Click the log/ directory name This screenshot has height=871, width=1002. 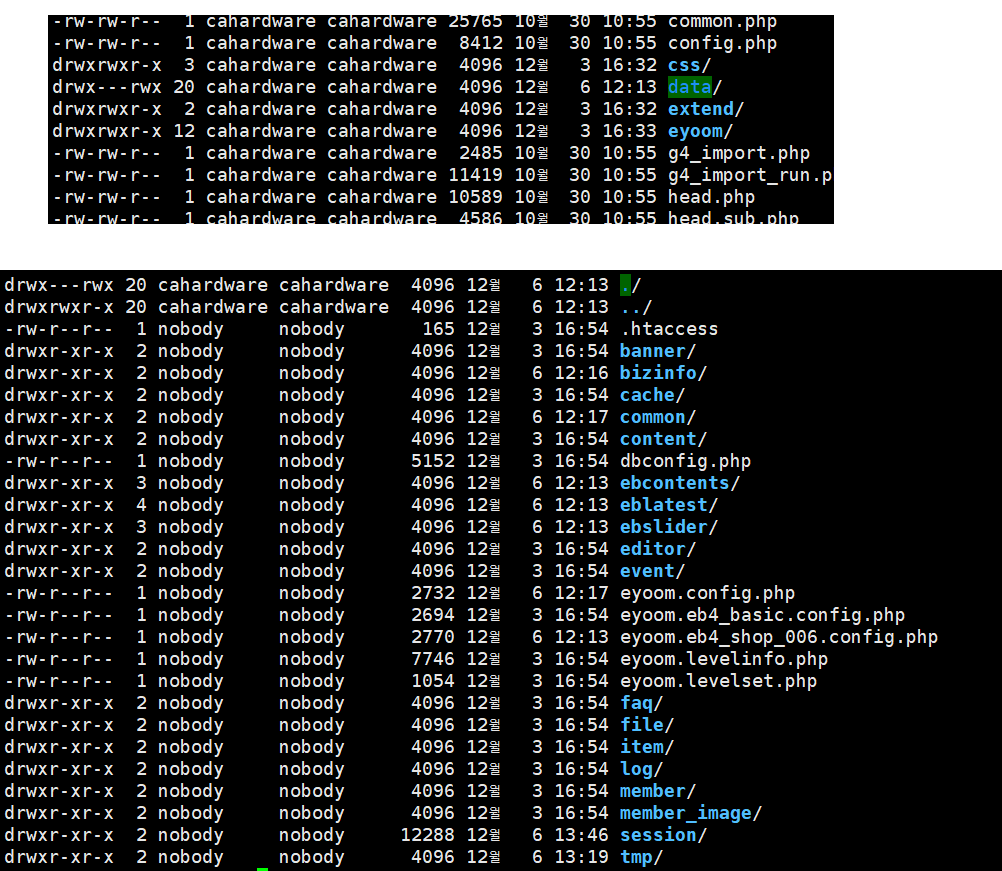tap(642, 769)
